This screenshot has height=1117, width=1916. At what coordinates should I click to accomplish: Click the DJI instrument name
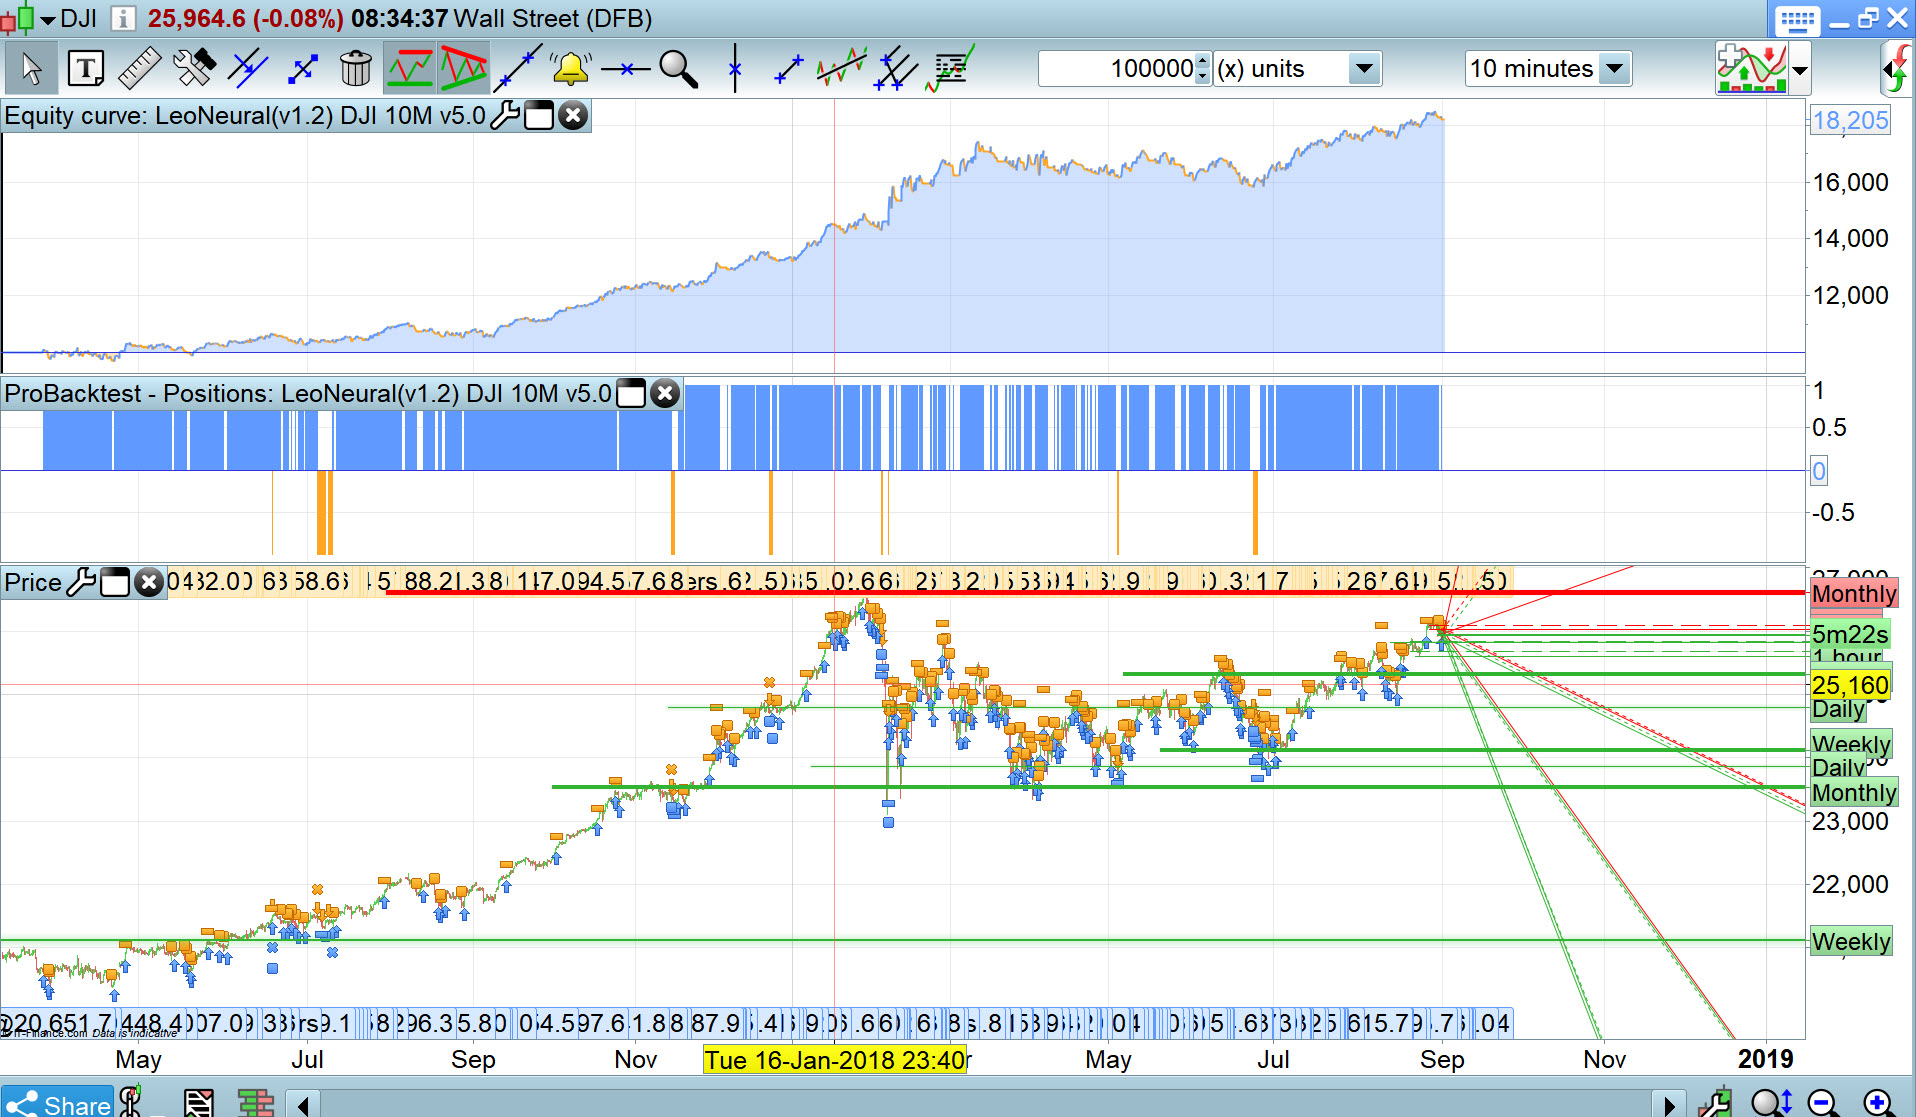[x=79, y=19]
